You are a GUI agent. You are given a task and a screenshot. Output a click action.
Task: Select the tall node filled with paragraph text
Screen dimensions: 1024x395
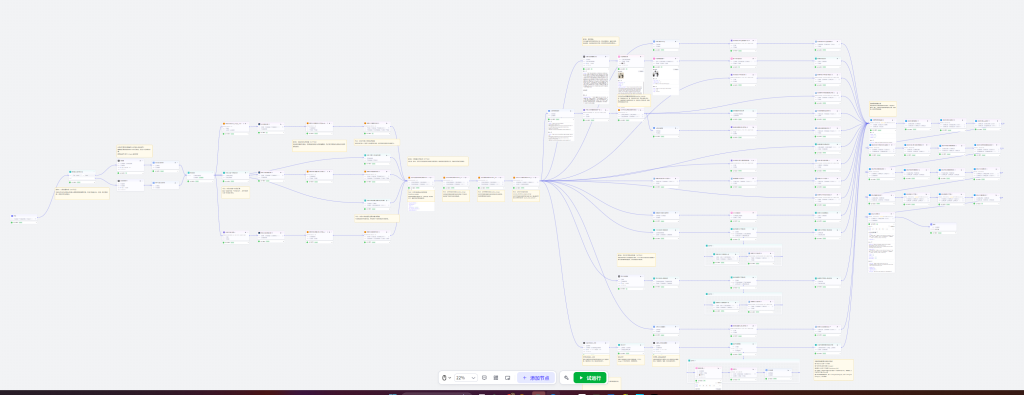595,80
